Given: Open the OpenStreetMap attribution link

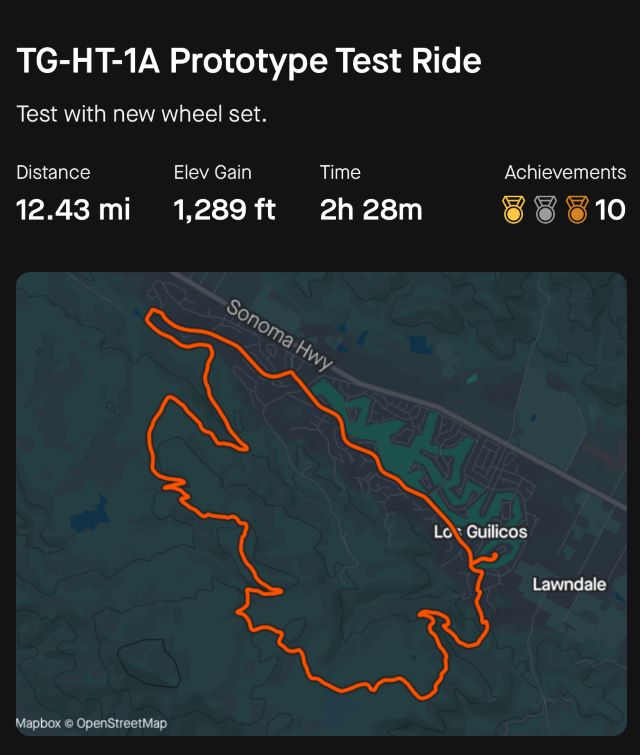Looking at the screenshot, I should pyautogui.click(x=122, y=723).
